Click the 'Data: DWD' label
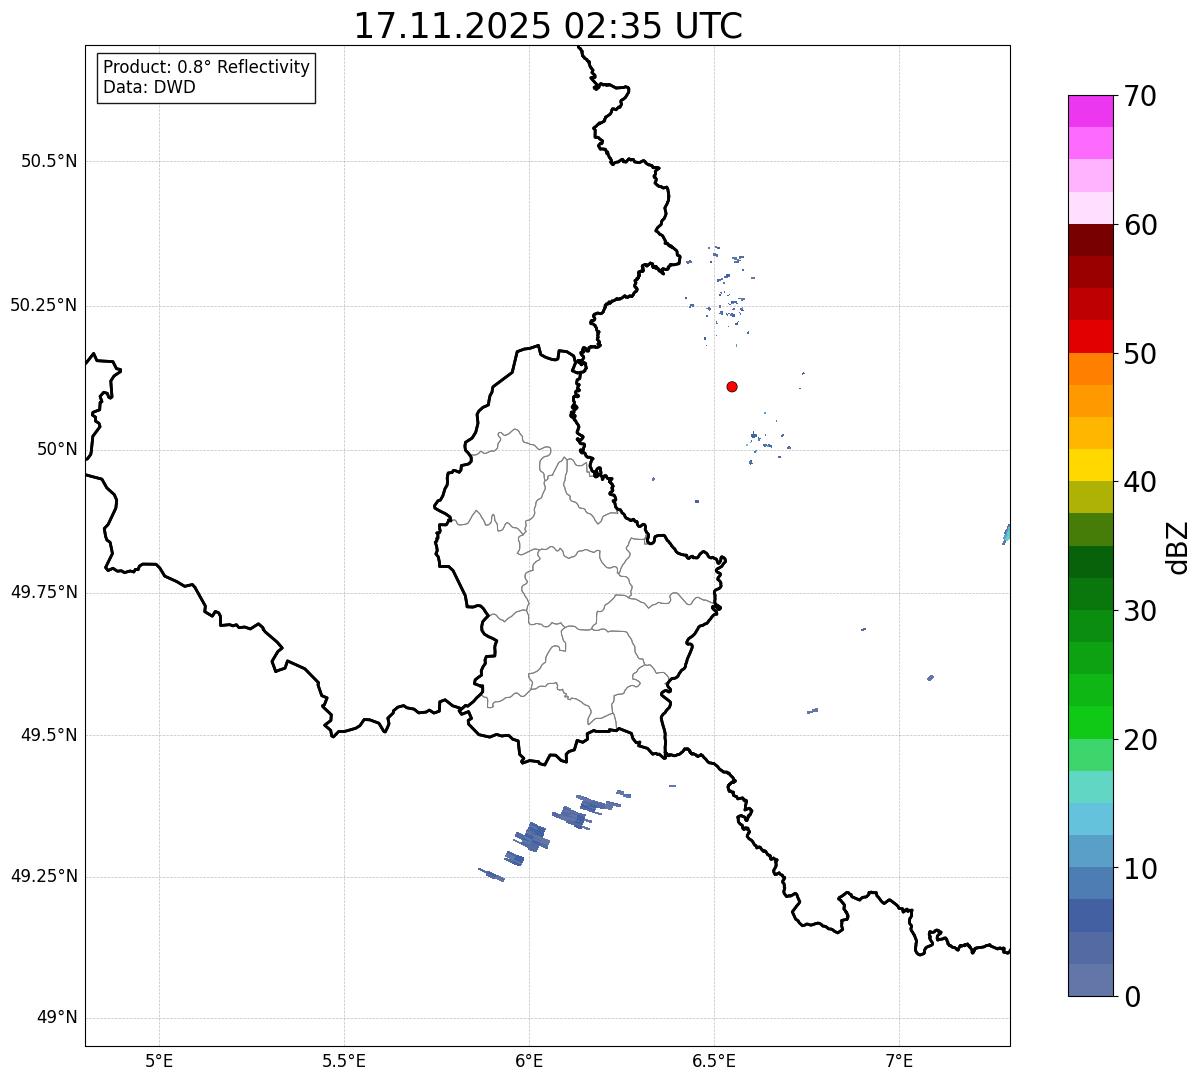The width and height of the screenshot is (1202, 1081). click(x=149, y=87)
